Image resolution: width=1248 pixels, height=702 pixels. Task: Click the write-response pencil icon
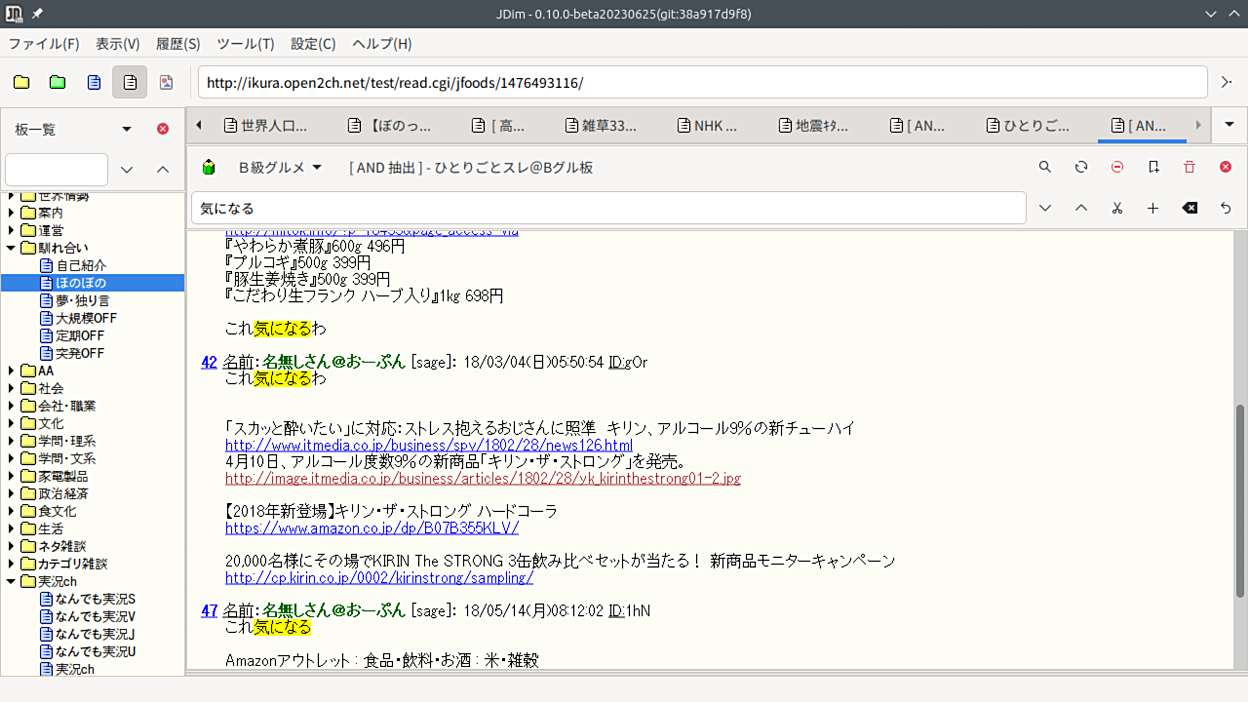point(208,167)
